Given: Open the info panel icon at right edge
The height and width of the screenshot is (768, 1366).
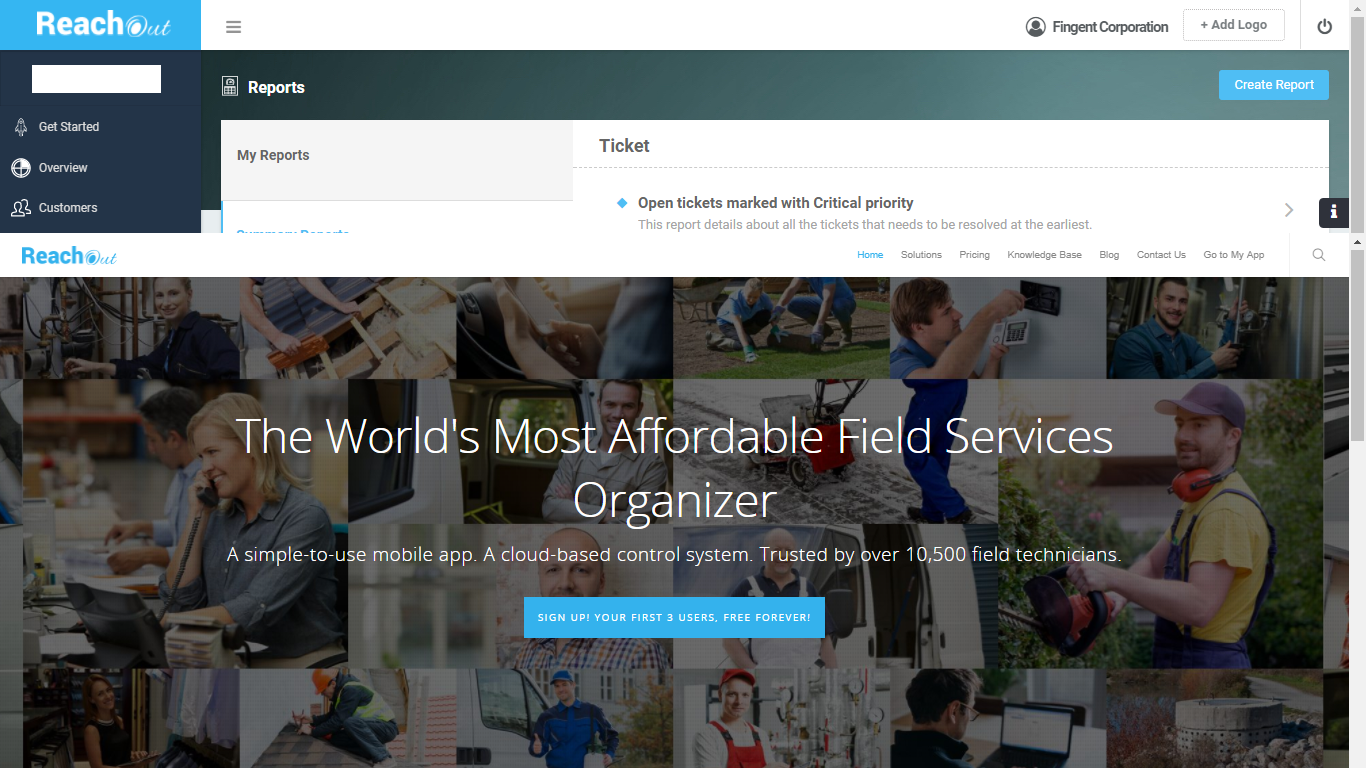Looking at the screenshot, I should tap(1334, 212).
